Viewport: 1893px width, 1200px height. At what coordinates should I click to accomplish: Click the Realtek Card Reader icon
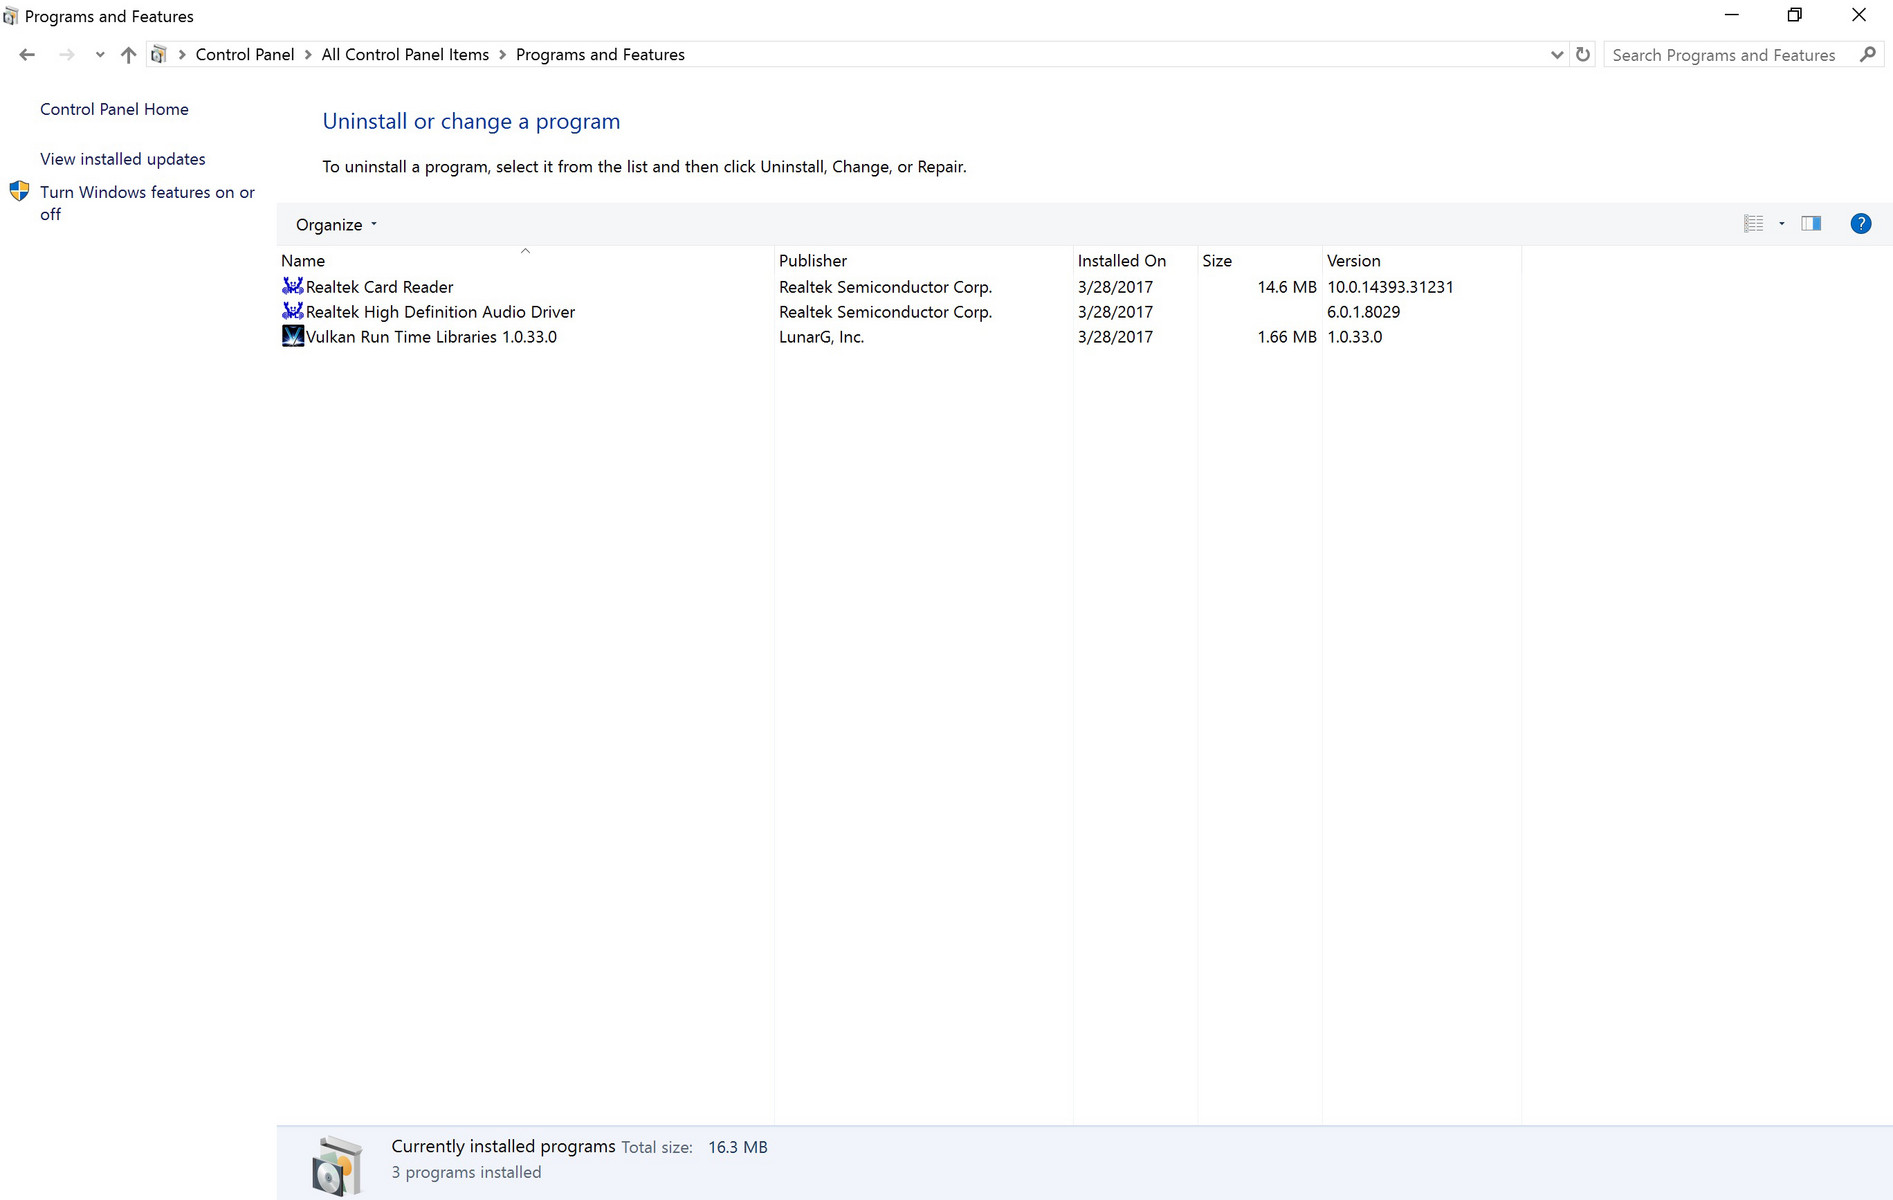point(292,286)
